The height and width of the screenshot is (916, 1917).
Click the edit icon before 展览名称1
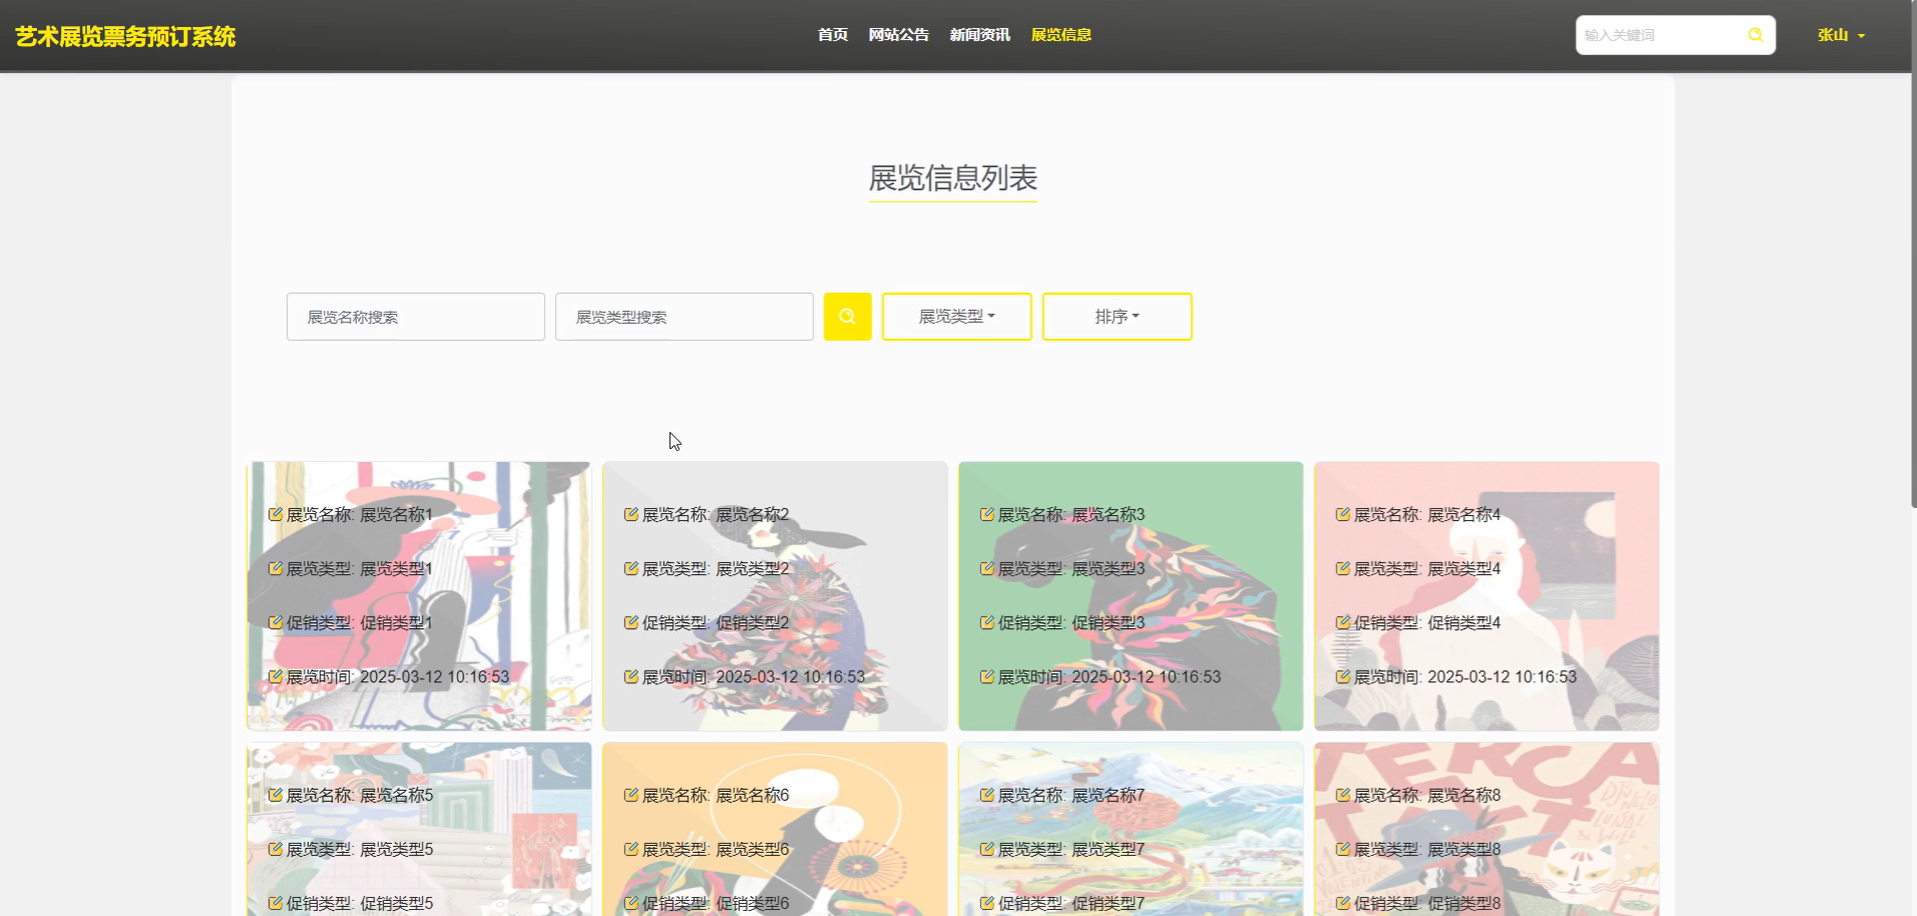pyautogui.click(x=275, y=514)
